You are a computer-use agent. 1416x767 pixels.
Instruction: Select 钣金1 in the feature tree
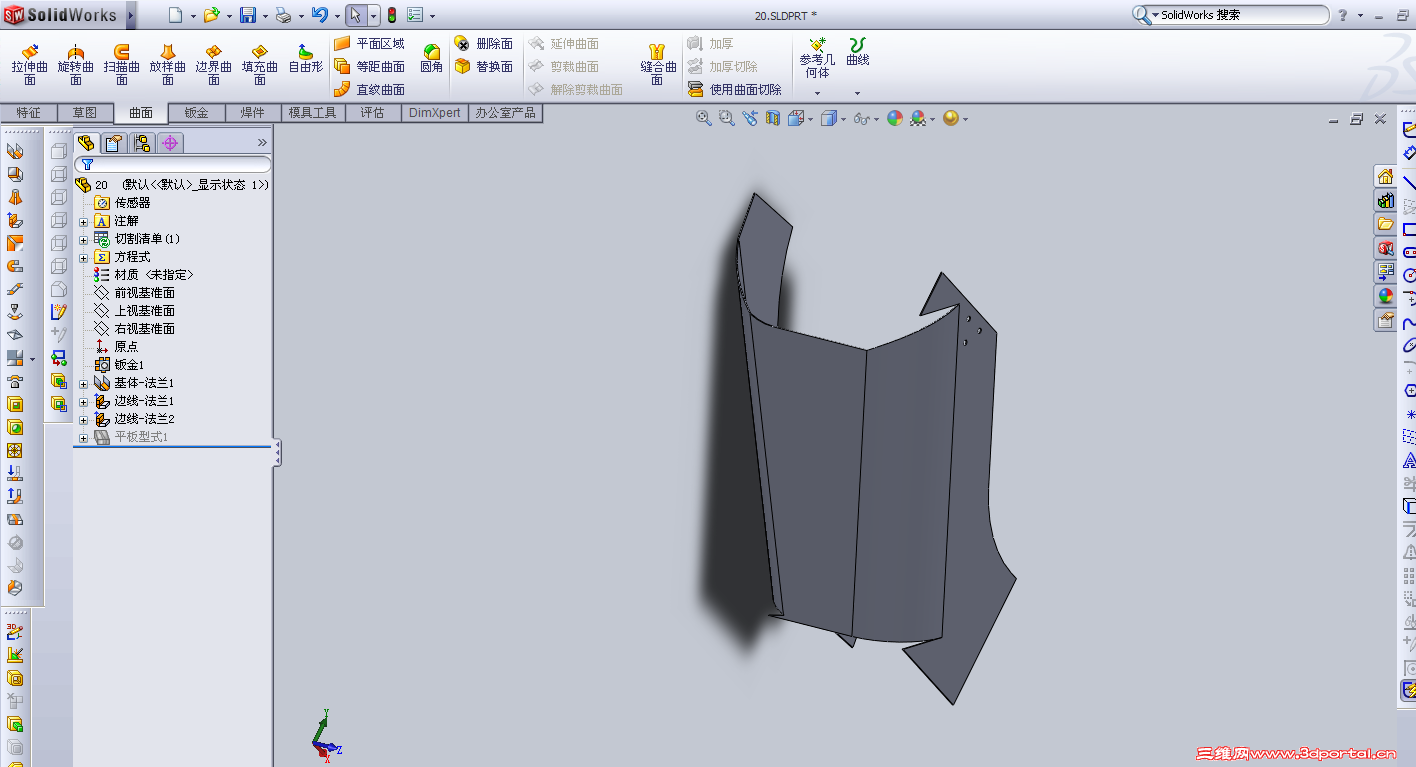(x=119, y=365)
